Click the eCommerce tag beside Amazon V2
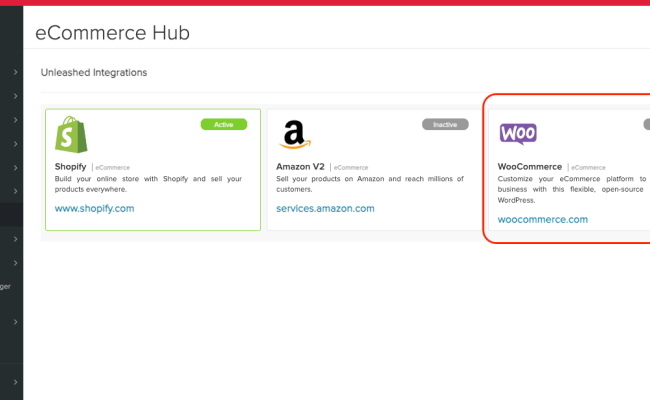The width and height of the screenshot is (650, 400). coord(351,167)
